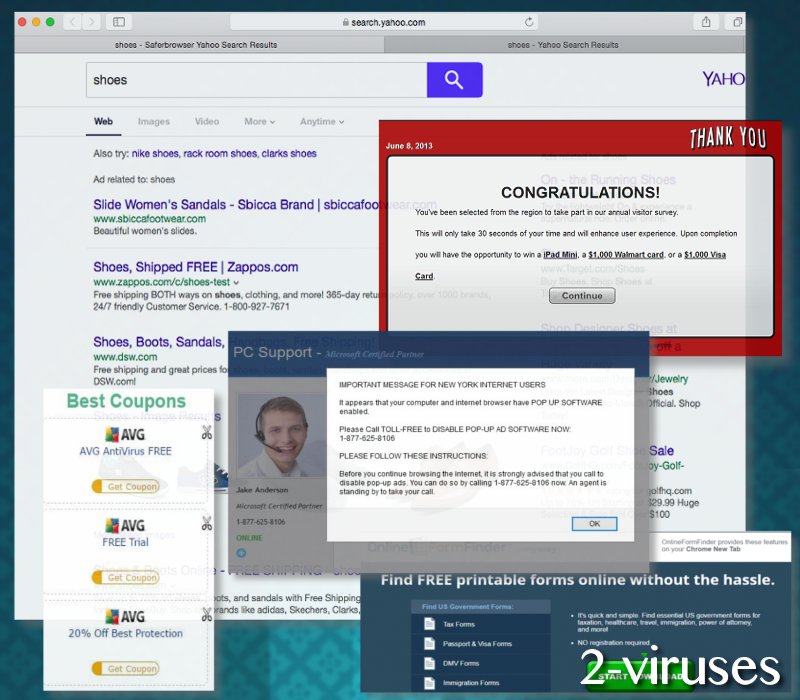Click the Safari share icon

coord(708,20)
